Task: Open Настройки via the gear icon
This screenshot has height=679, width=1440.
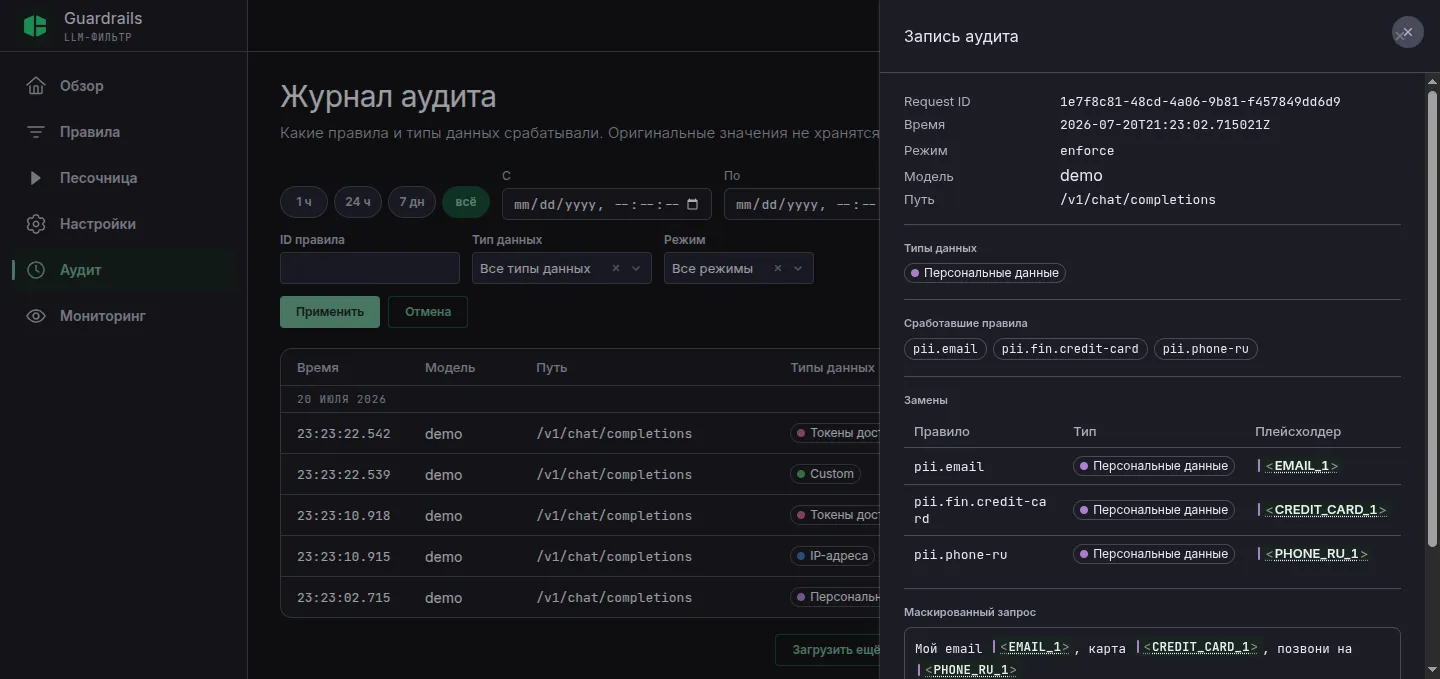Action: click(36, 224)
